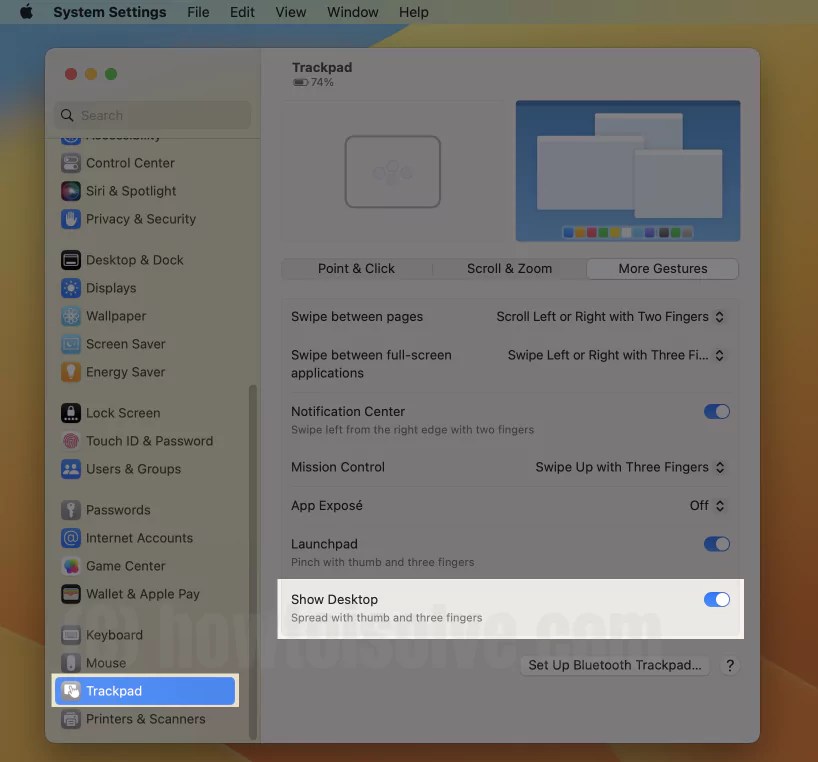Image resolution: width=818 pixels, height=762 pixels.
Task: Click Set Up Bluetooth Trackpad
Action: 613,665
